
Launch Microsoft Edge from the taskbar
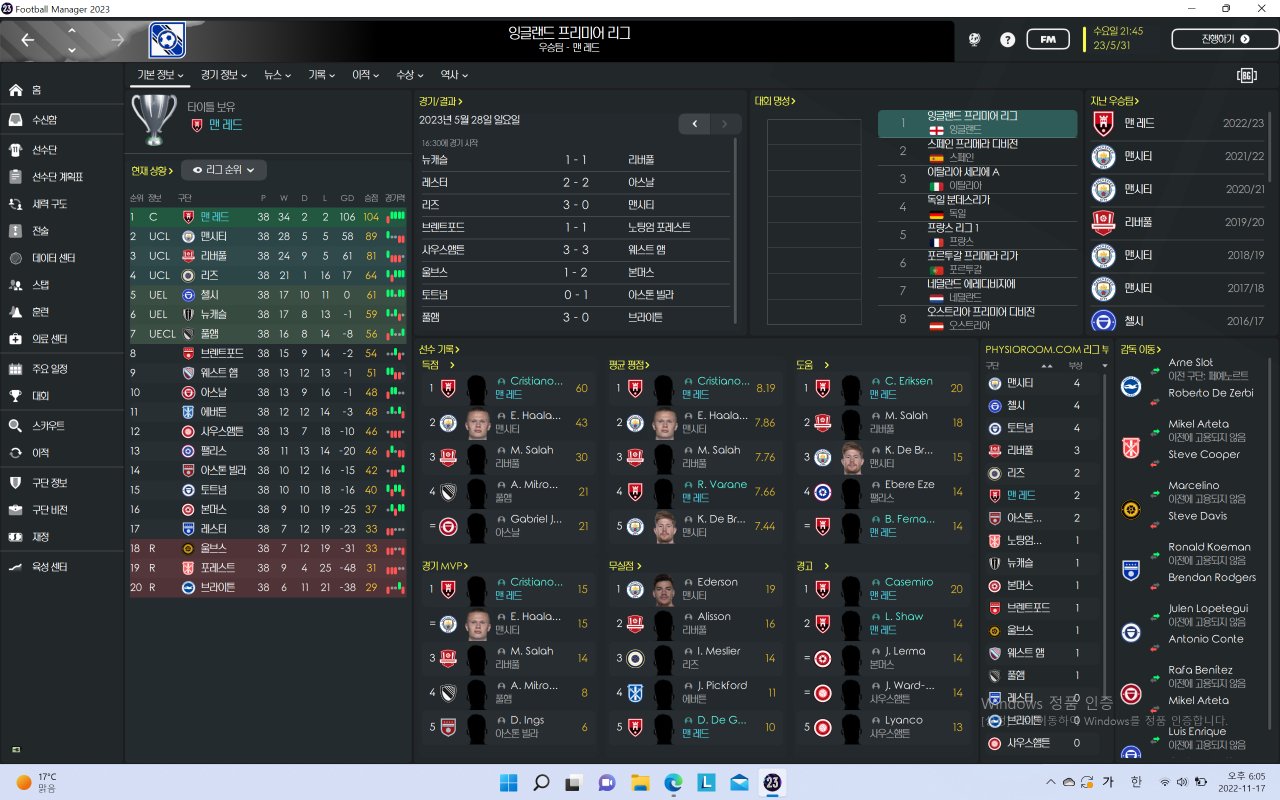click(x=673, y=782)
